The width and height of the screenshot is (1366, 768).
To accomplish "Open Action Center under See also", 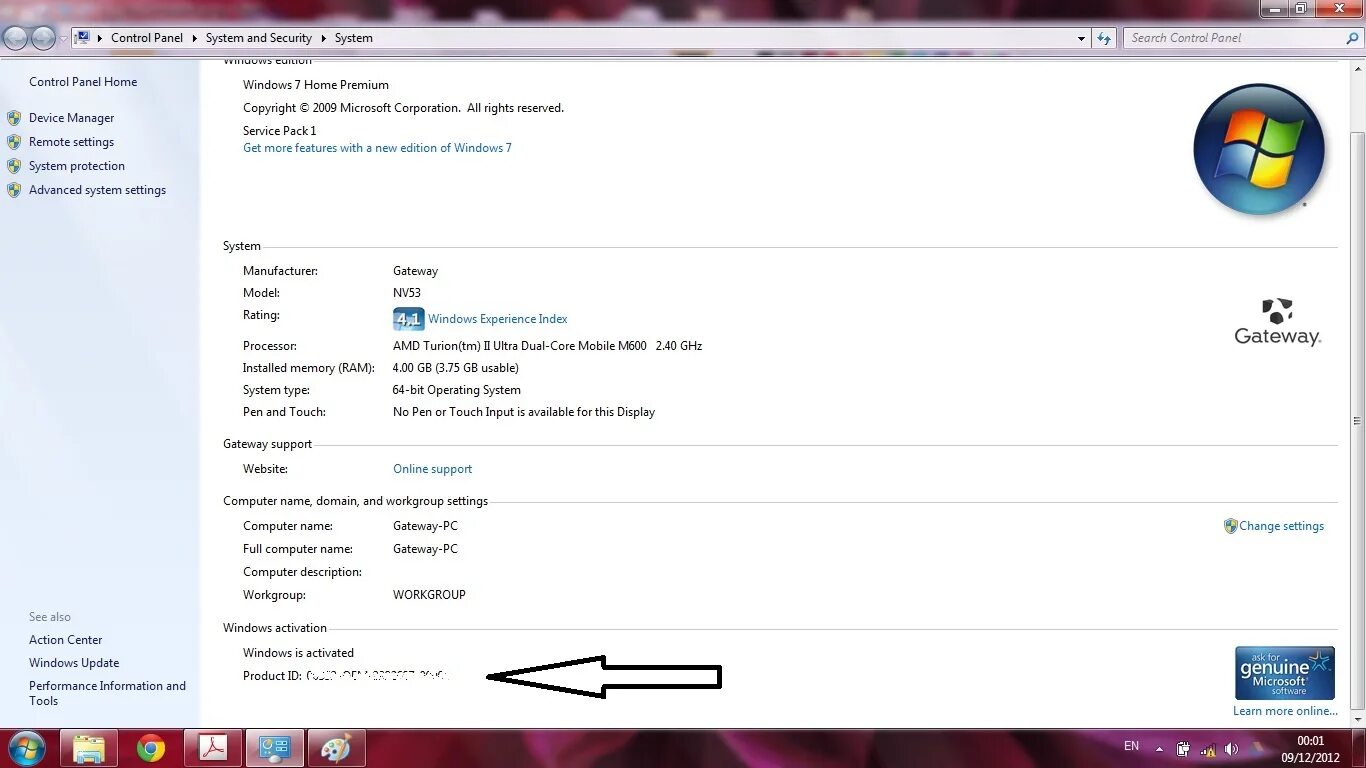I will (66, 640).
